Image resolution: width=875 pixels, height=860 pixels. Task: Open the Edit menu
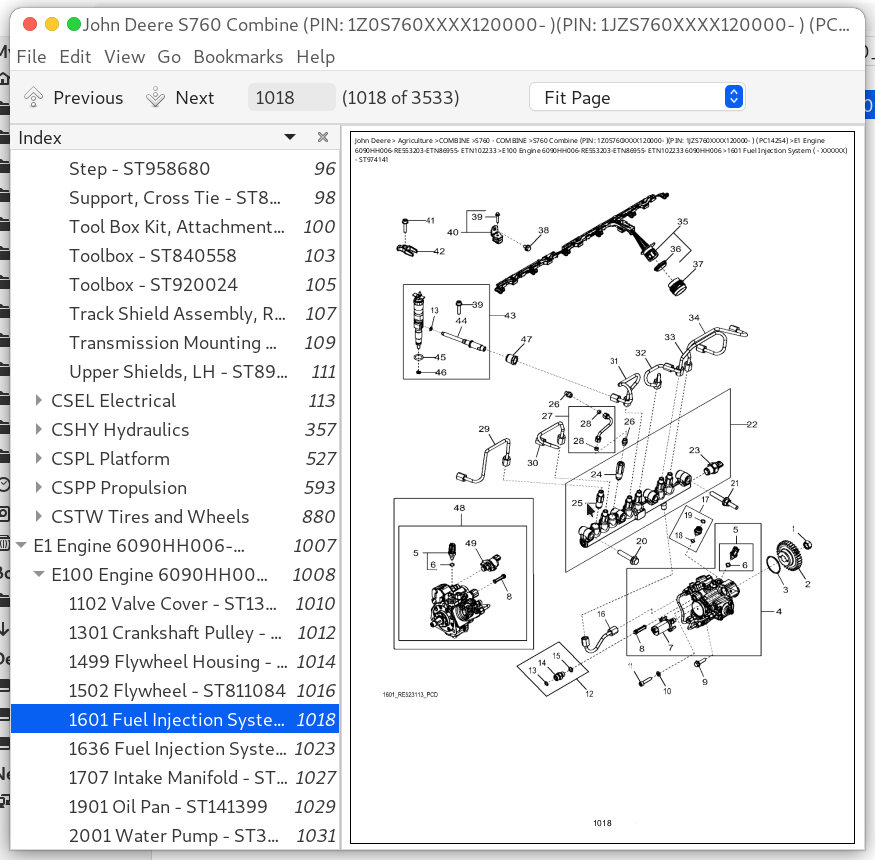point(75,56)
